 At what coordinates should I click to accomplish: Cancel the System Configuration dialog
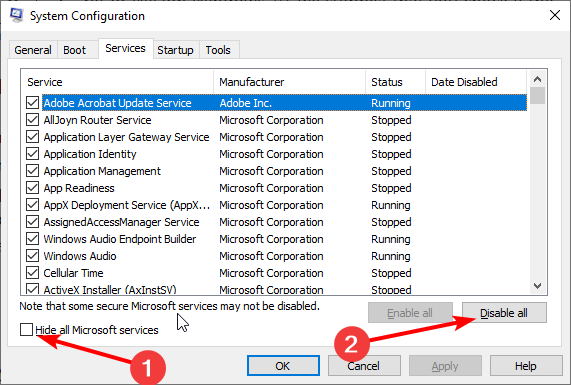click(364, 366)
